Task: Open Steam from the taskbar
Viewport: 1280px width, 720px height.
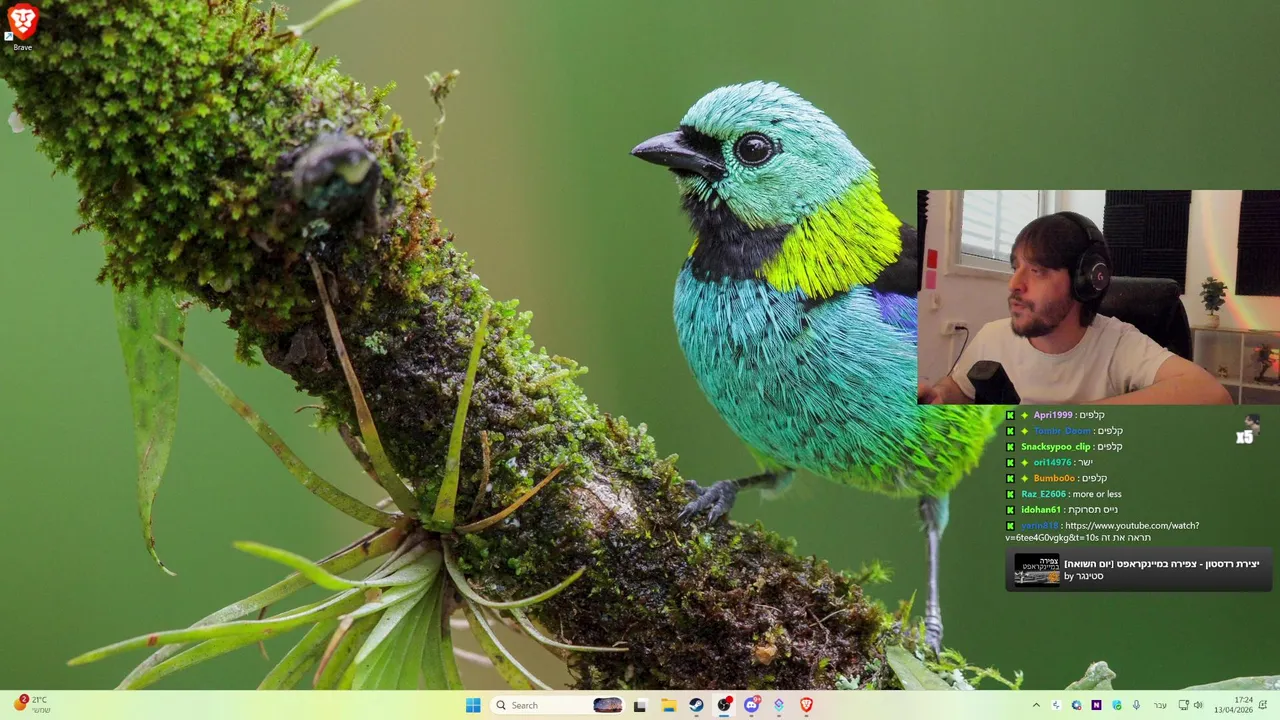Action: (x=696, y=705)
